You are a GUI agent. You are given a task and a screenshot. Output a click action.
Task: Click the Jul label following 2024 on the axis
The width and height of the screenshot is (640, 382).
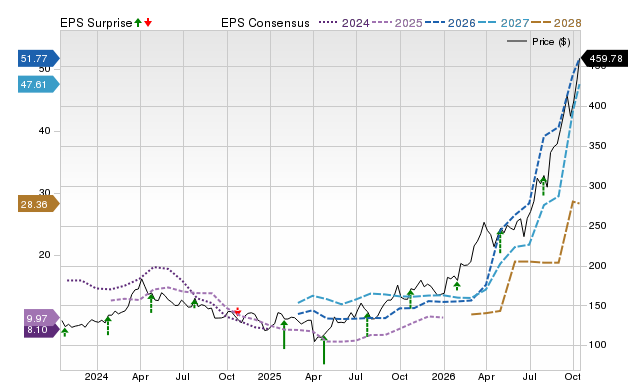182,376
